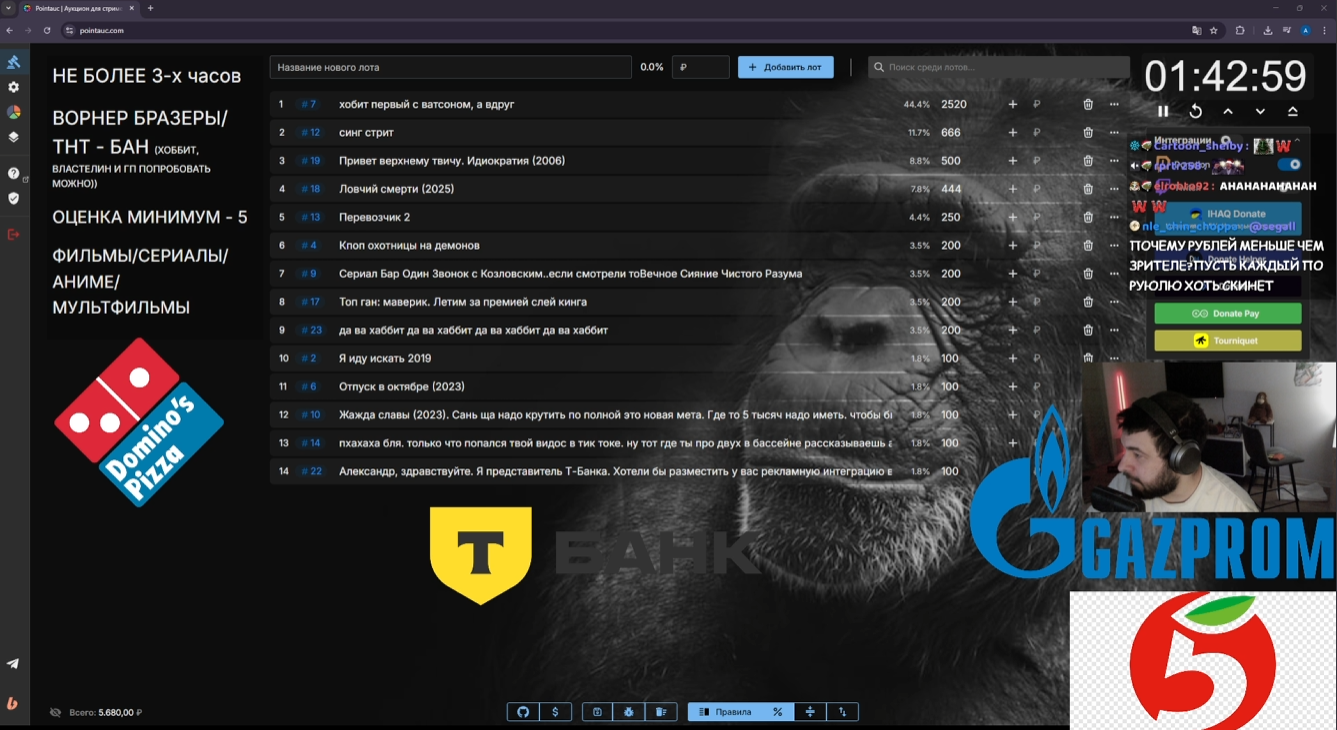Click the ruble icon in 'Отпуск в октябре (2023)' row
The height and width of the screenshot is (730, 1337).
click(x=1037, y=386)
